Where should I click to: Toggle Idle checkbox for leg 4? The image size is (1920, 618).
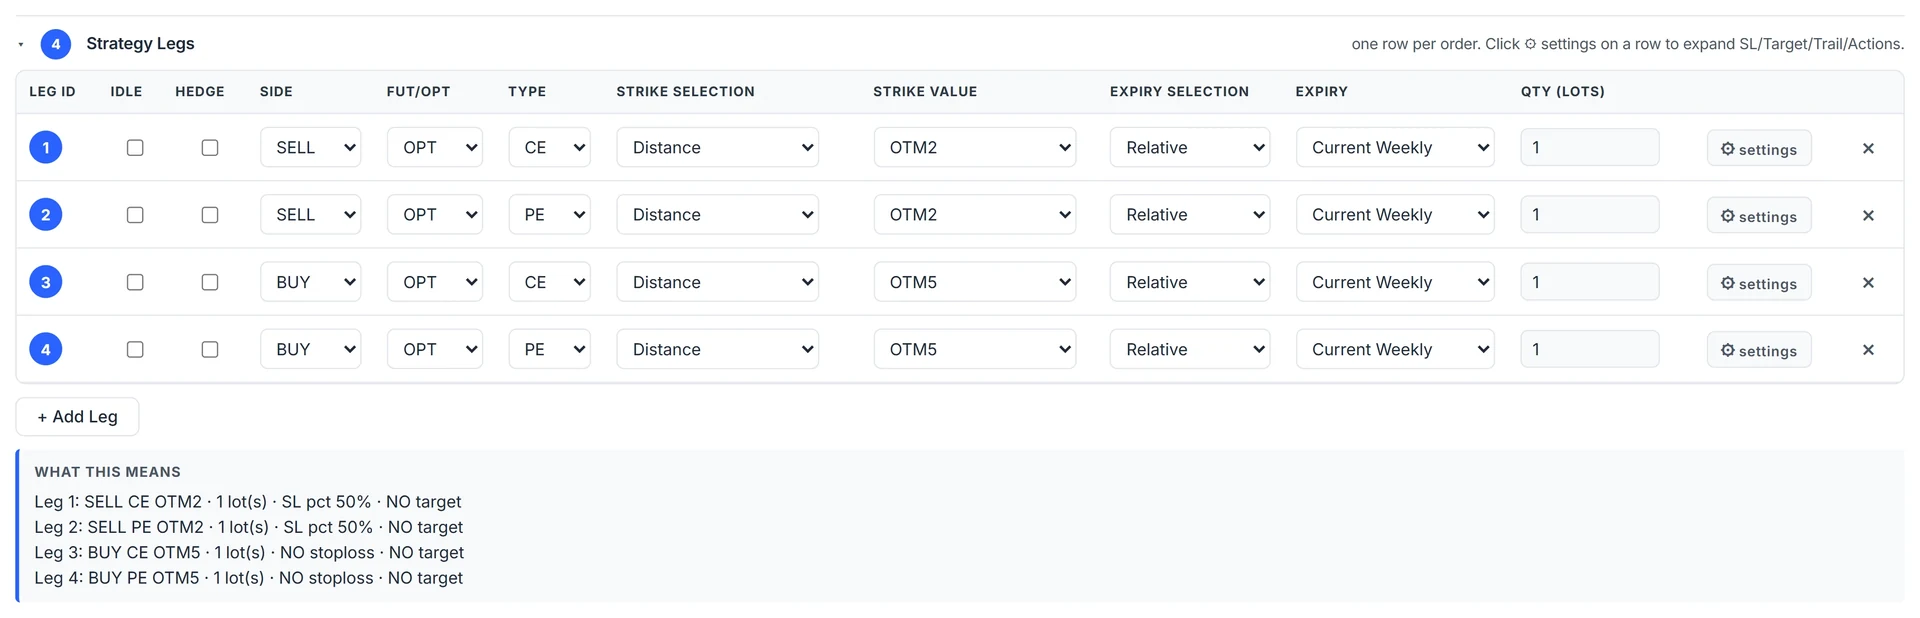[135, 349]
